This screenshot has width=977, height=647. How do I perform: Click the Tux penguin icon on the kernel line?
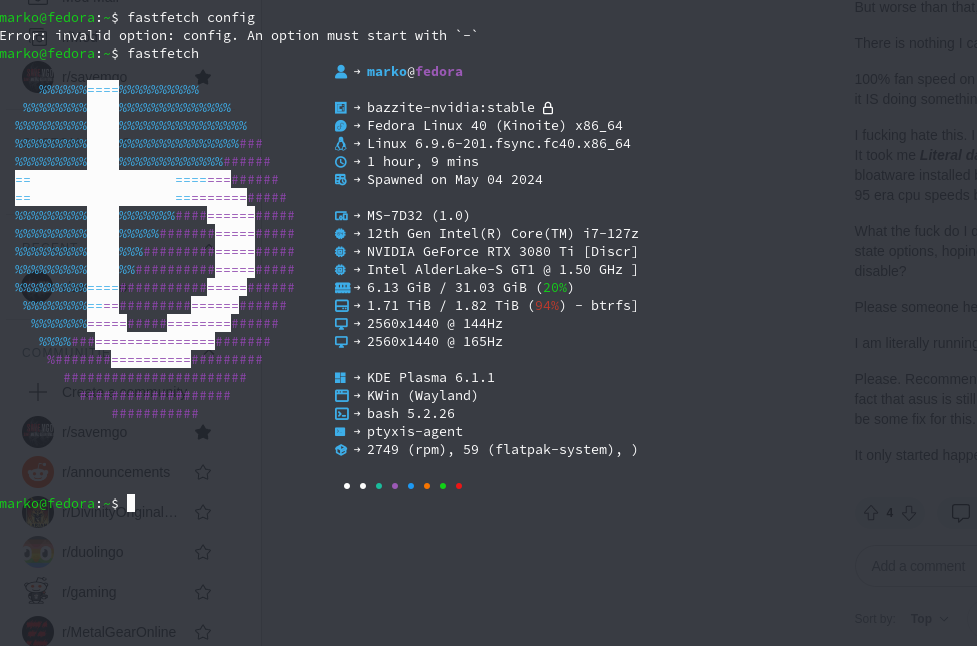click(341, 144)
